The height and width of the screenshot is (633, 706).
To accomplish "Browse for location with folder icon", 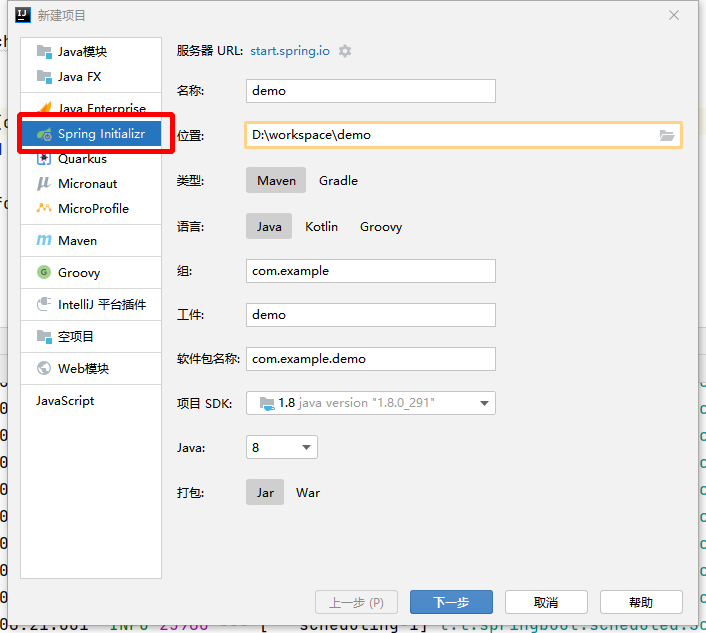I will pos(667,135).
